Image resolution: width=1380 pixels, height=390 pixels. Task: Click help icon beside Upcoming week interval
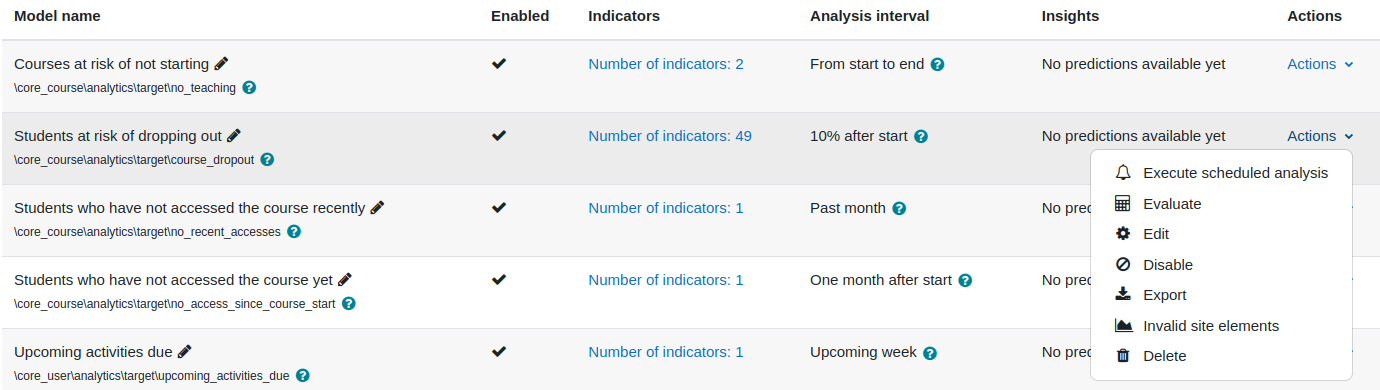930,353
